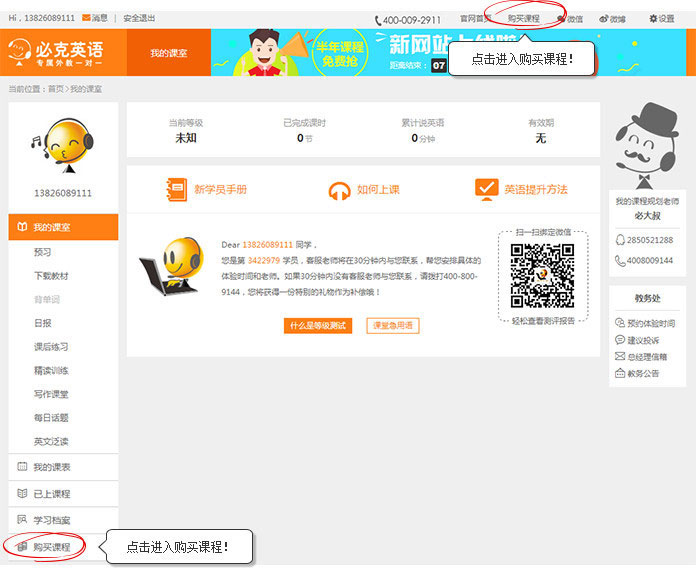
Task: Click the QQ icon beside 2850521288
Action: click(620, 240)
